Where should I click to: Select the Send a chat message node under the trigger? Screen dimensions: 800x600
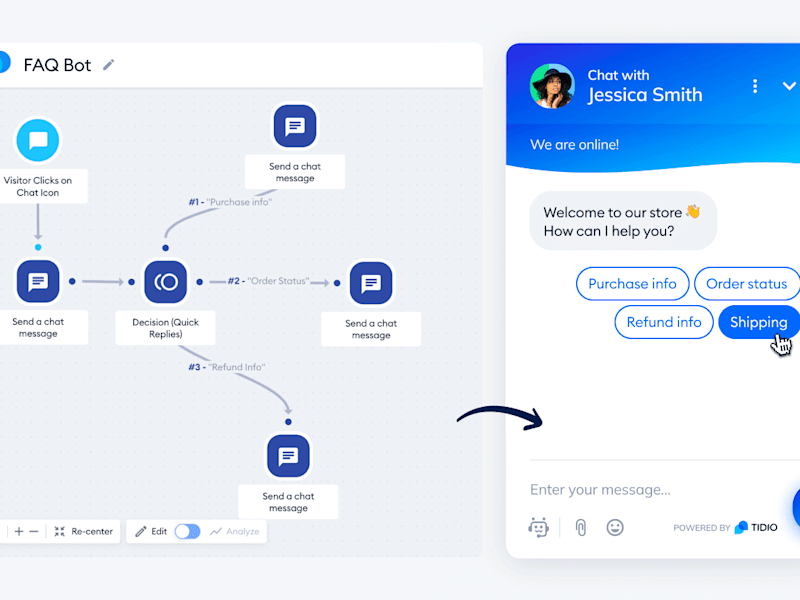point(38,281)
